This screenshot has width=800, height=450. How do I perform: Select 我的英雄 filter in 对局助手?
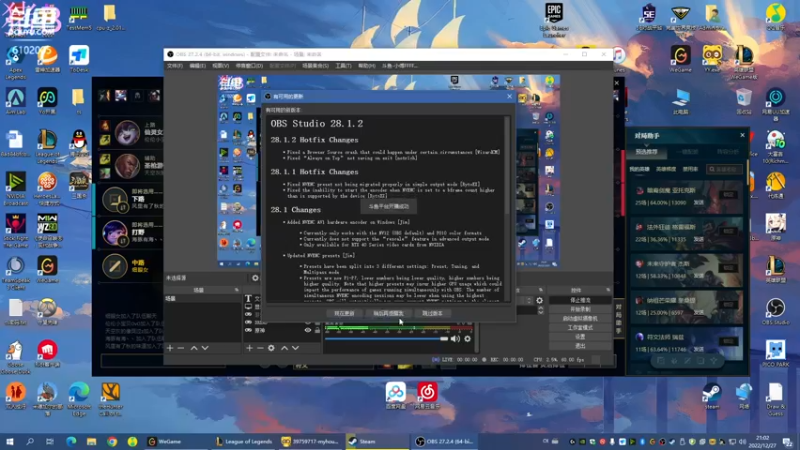639,169
